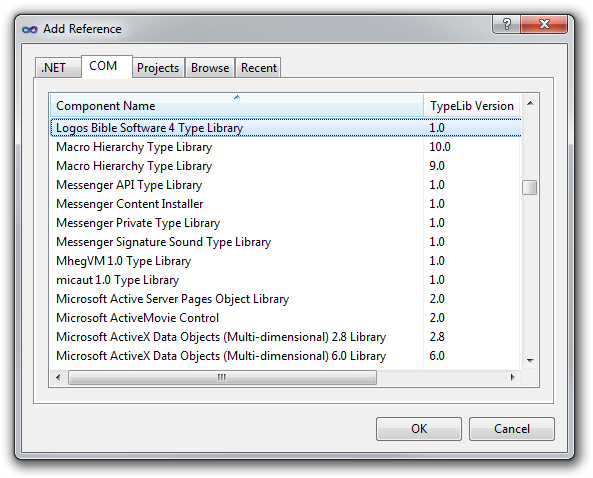Switch to the .NET tab

point(58,68)
